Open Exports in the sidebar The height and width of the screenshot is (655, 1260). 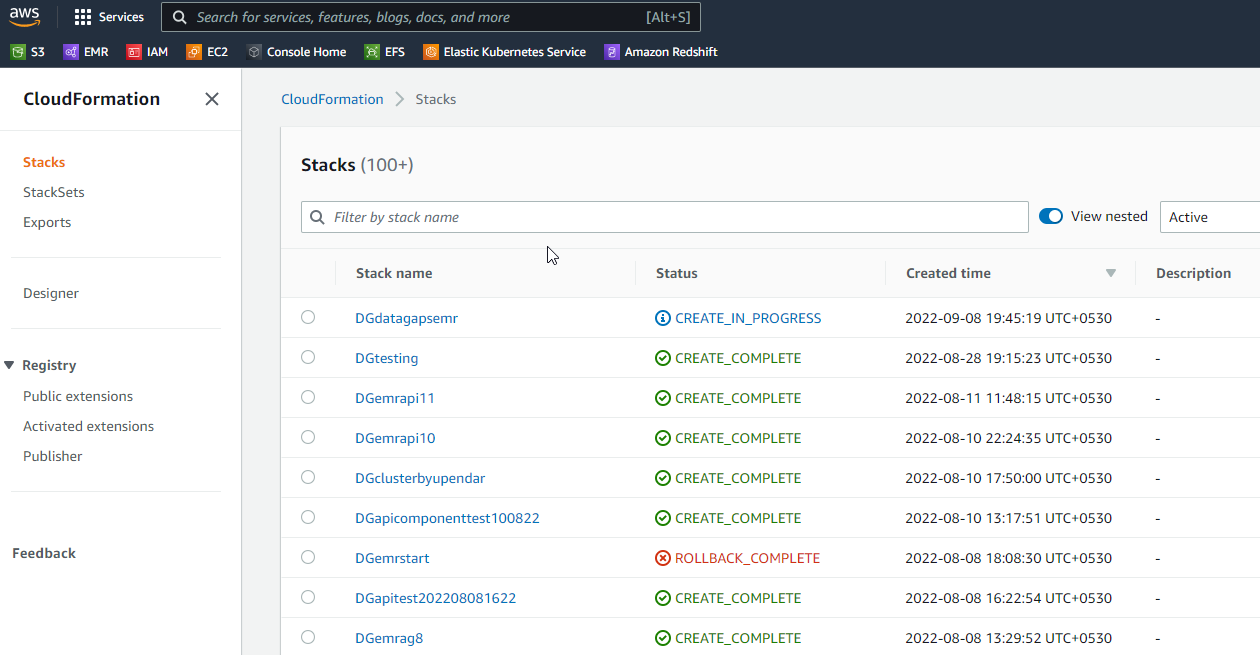tap(47, 222)
